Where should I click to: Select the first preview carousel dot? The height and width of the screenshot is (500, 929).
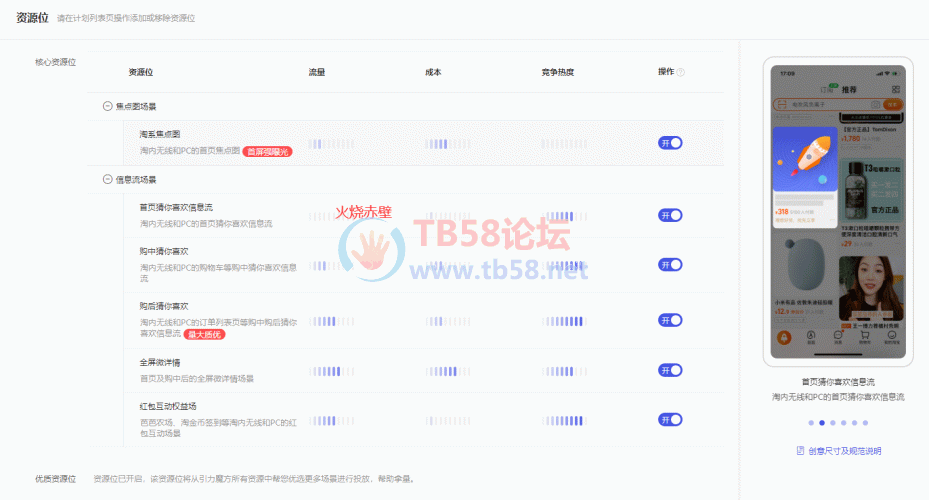(x=810, y=423)
